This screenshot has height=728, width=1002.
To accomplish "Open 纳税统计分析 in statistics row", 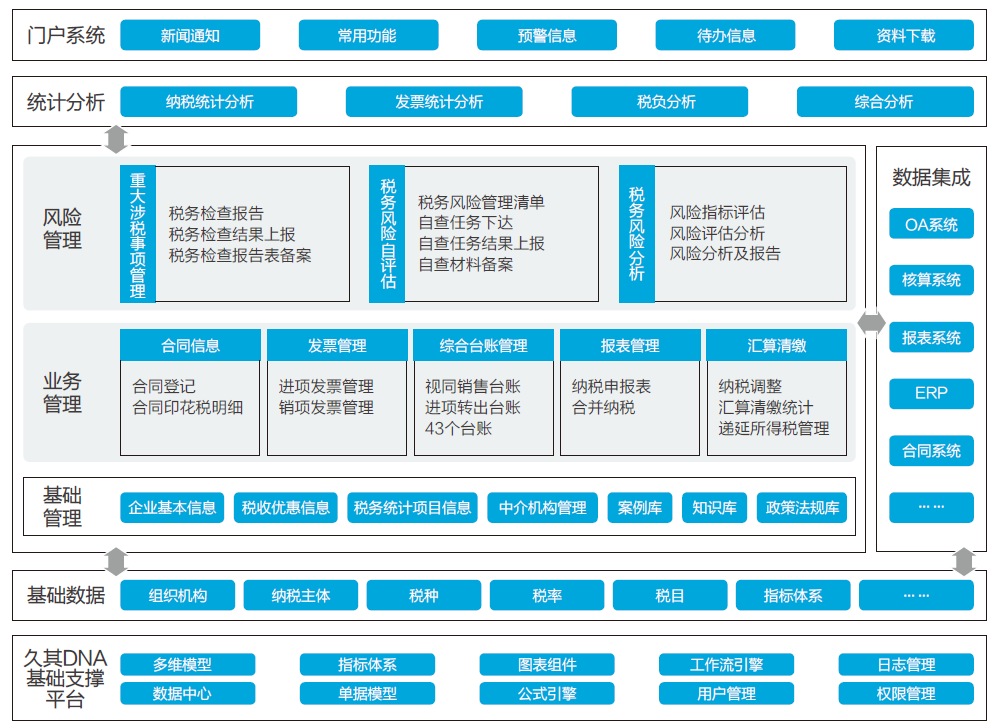I will [x=209, y=102].
